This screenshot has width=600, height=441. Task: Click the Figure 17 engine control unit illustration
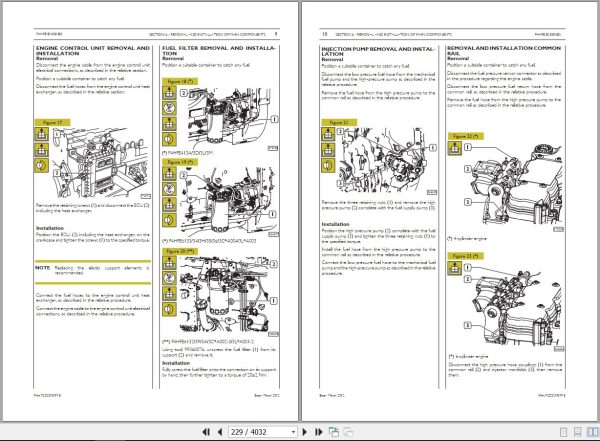(x=101, y=163)
